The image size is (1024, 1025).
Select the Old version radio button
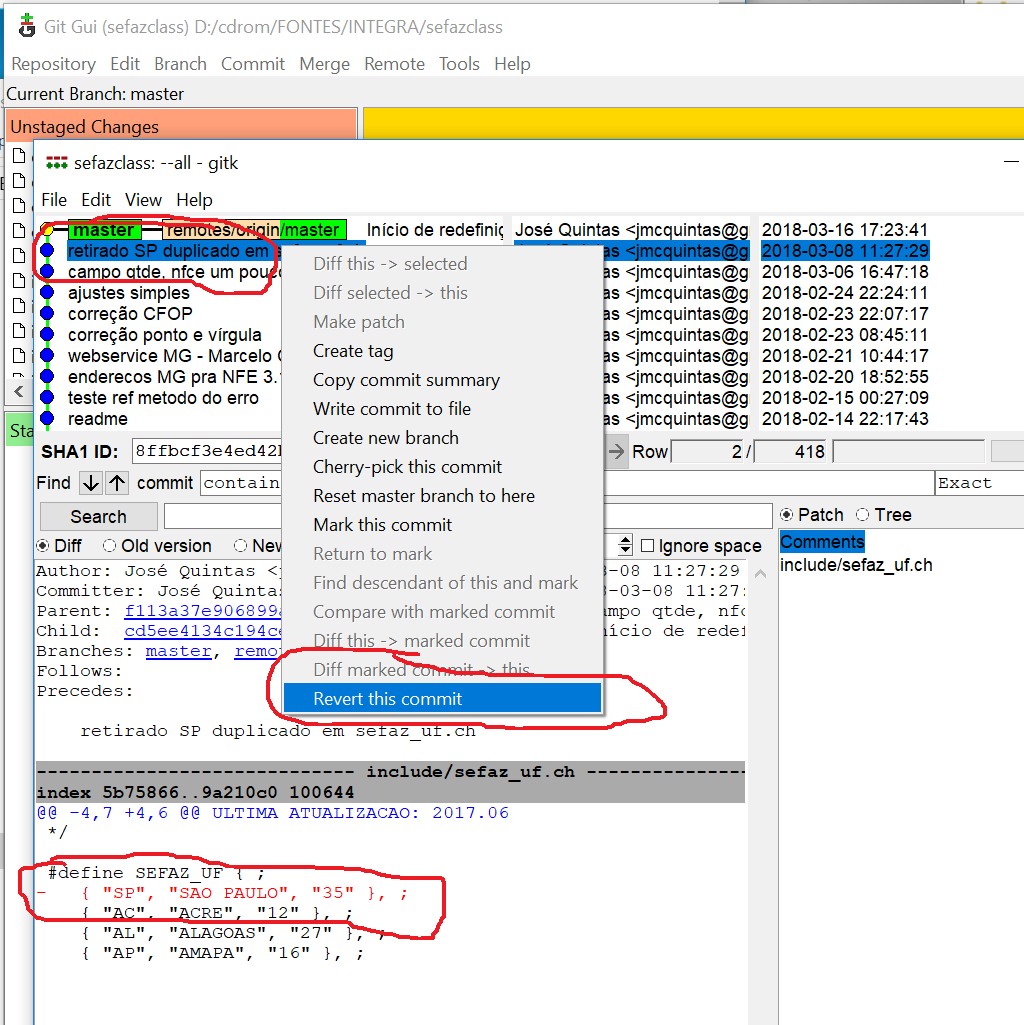(x=109, y=546)
